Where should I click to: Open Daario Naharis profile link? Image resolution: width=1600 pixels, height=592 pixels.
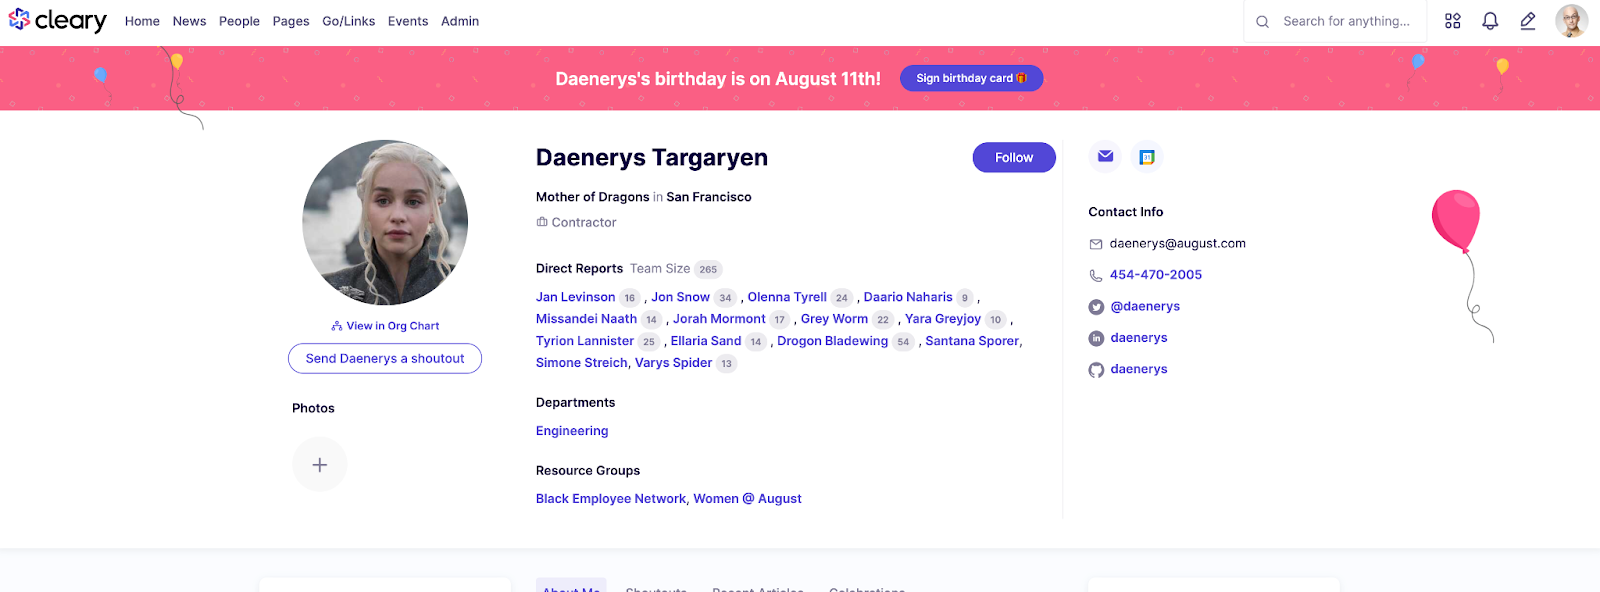(908, 297)
